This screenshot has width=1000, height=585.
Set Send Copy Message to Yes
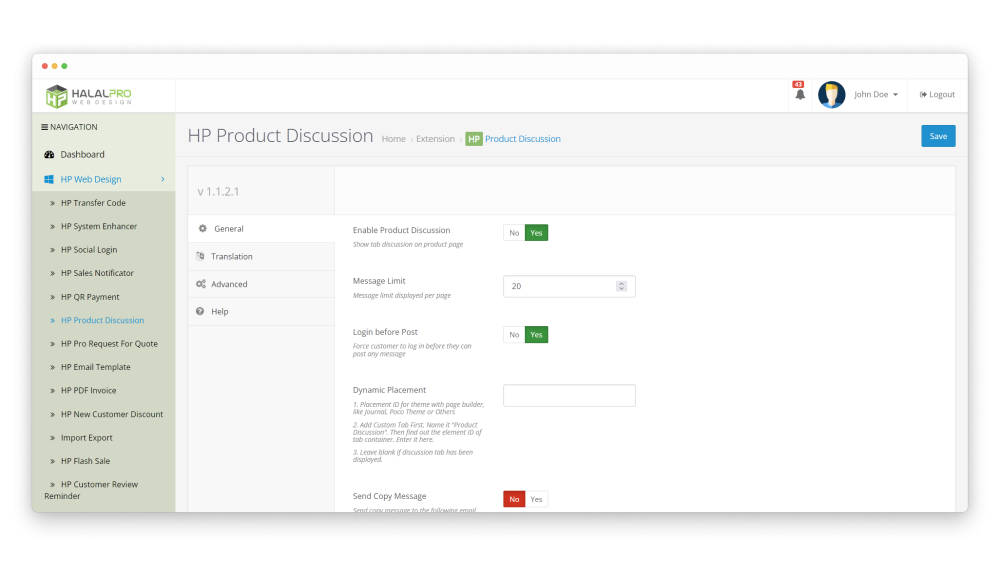tap(537, 499)
